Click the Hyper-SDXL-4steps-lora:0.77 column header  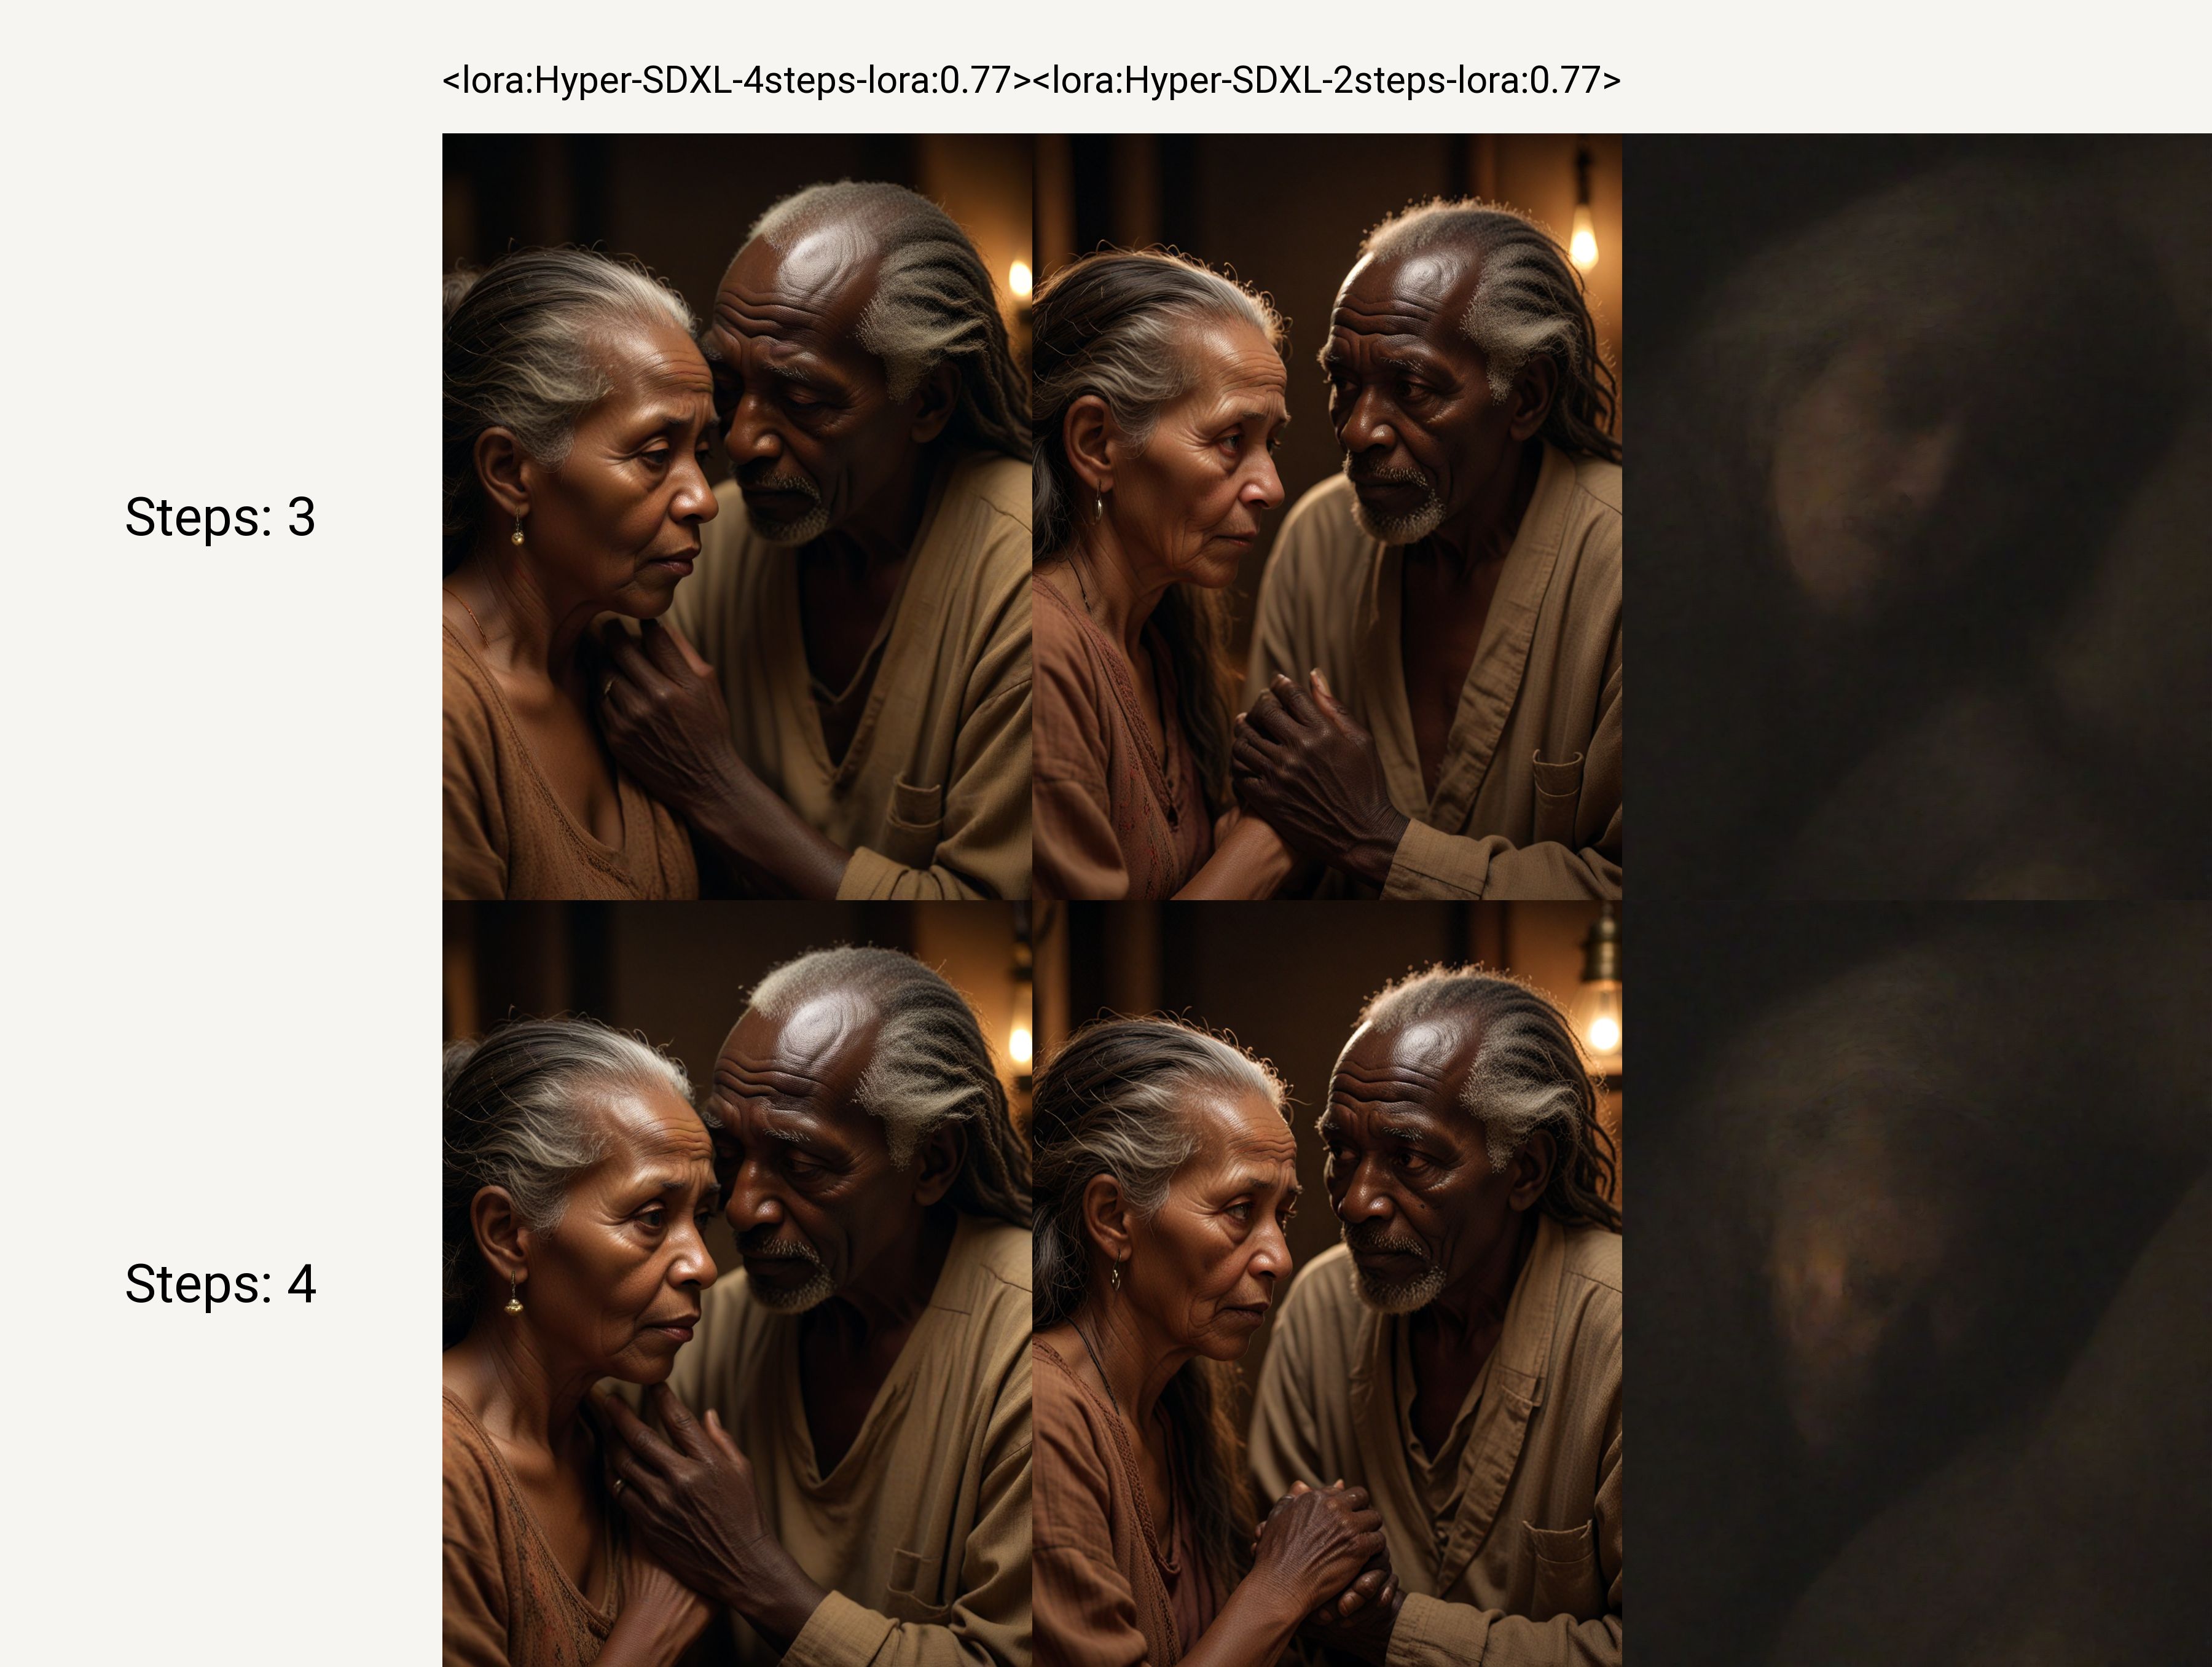coord(737,80)
